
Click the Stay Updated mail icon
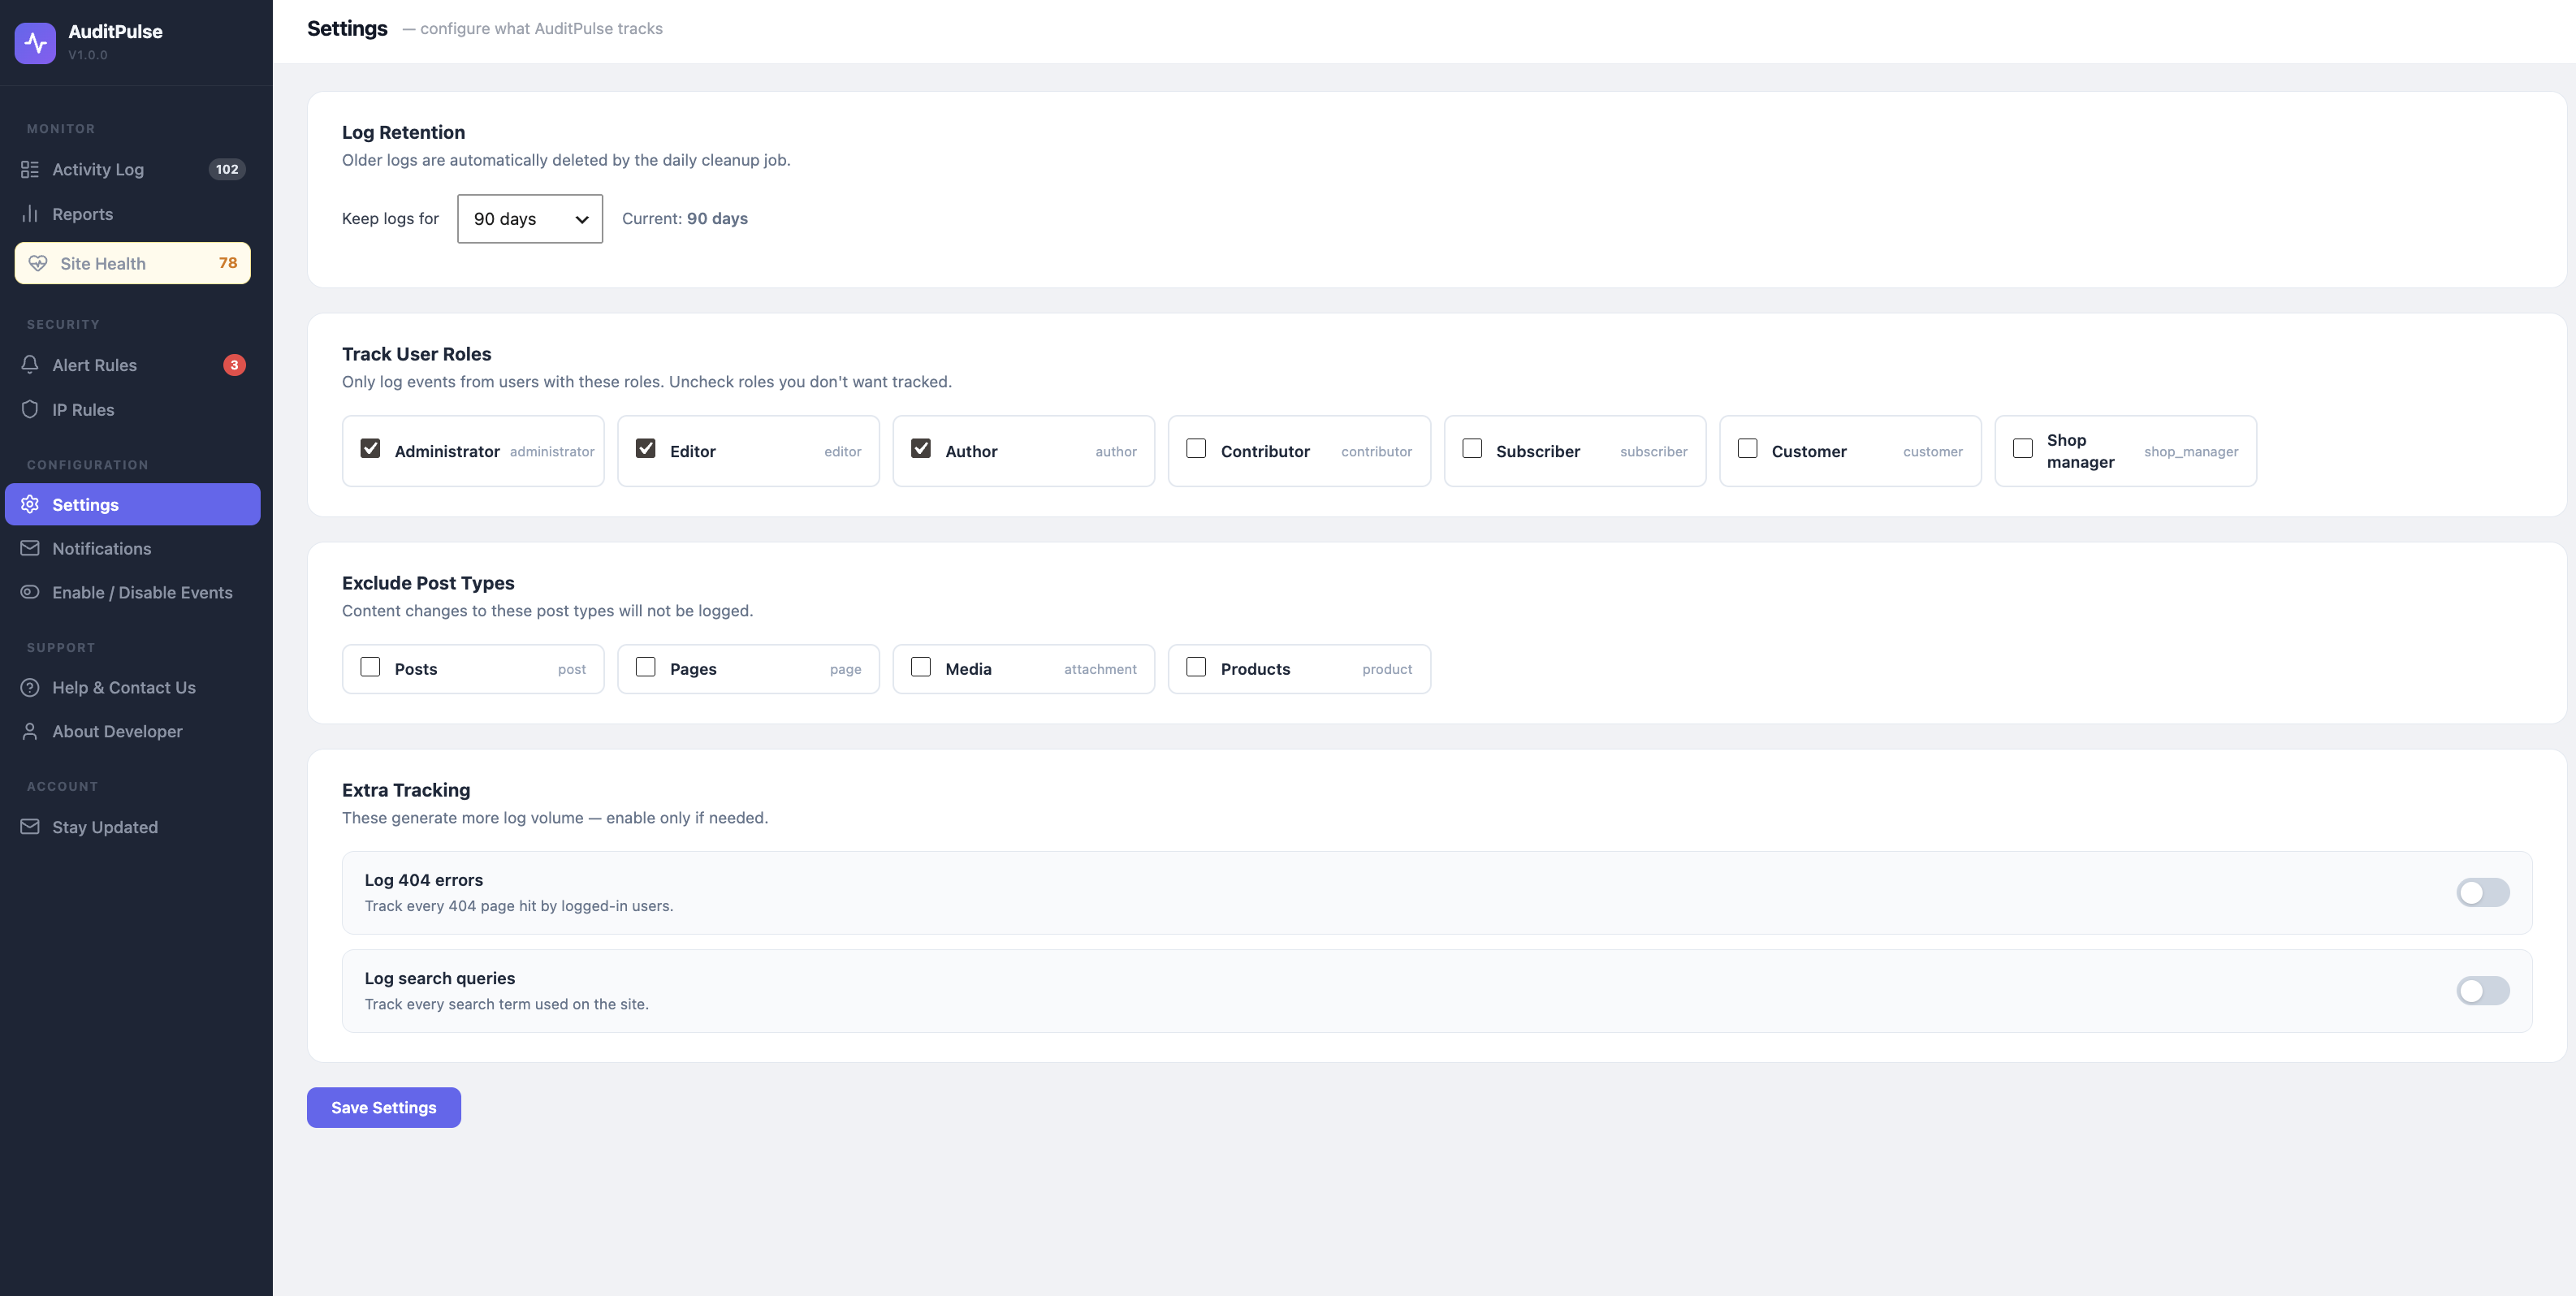(x=30, y=827)
